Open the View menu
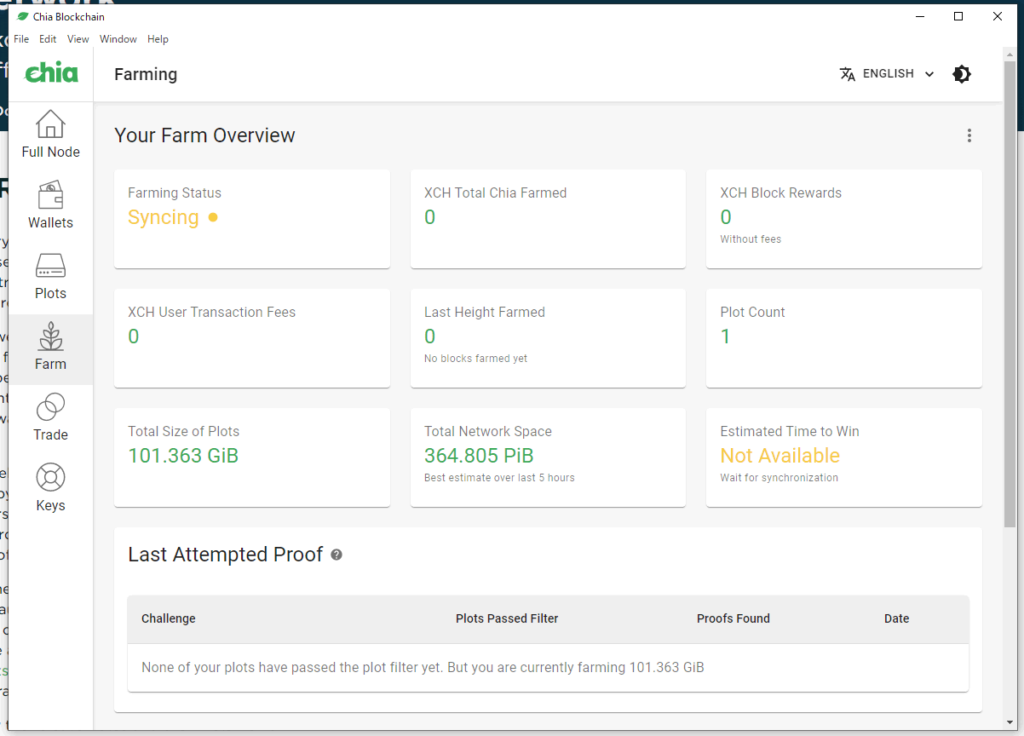Viewport: 1024px width, 736px height. click(x=78, y=39)
